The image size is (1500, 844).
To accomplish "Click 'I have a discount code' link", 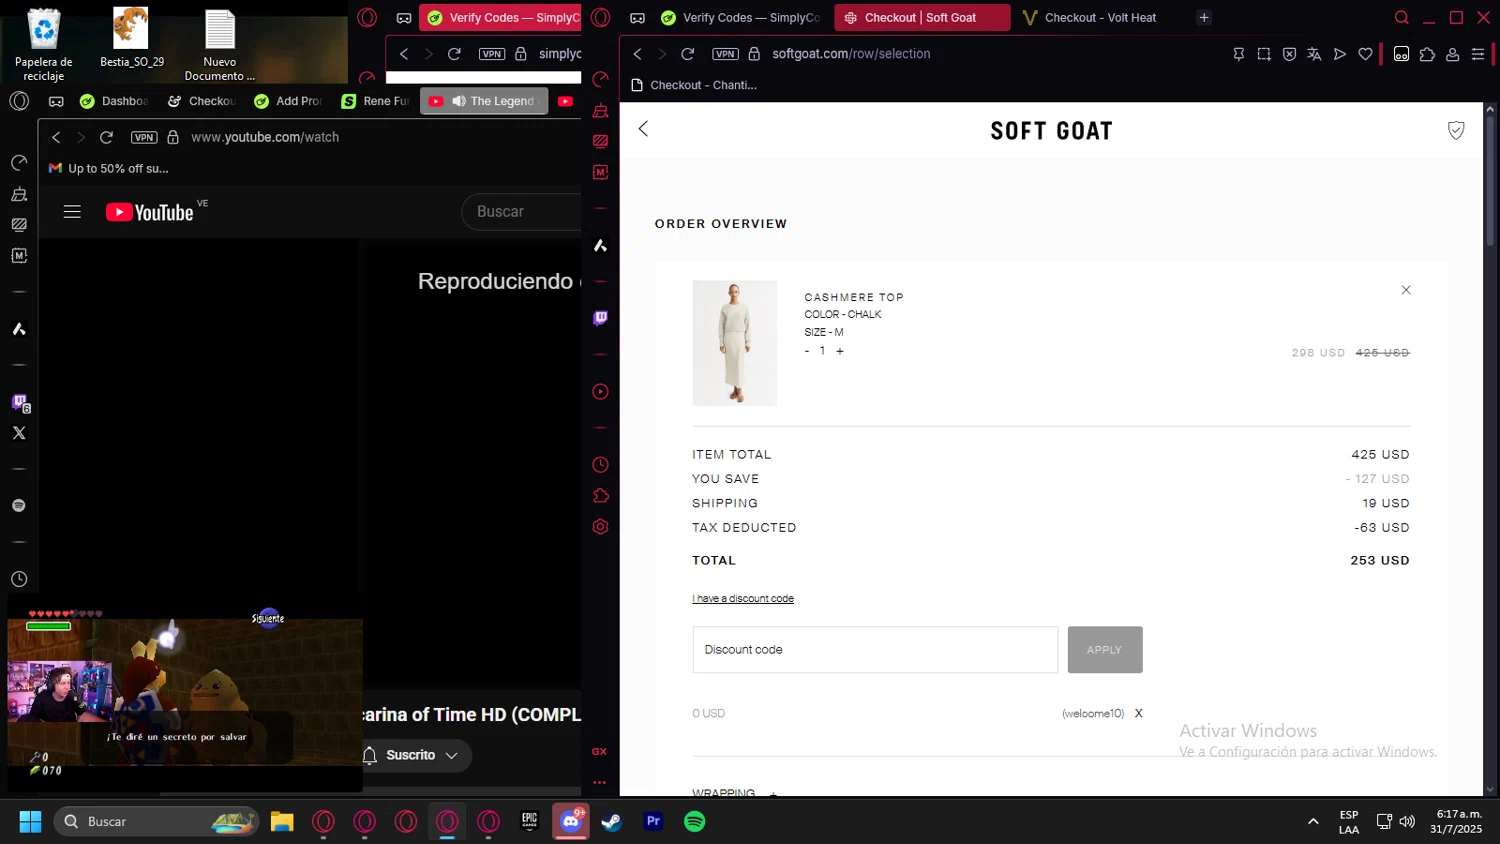I will pos(743,599).
